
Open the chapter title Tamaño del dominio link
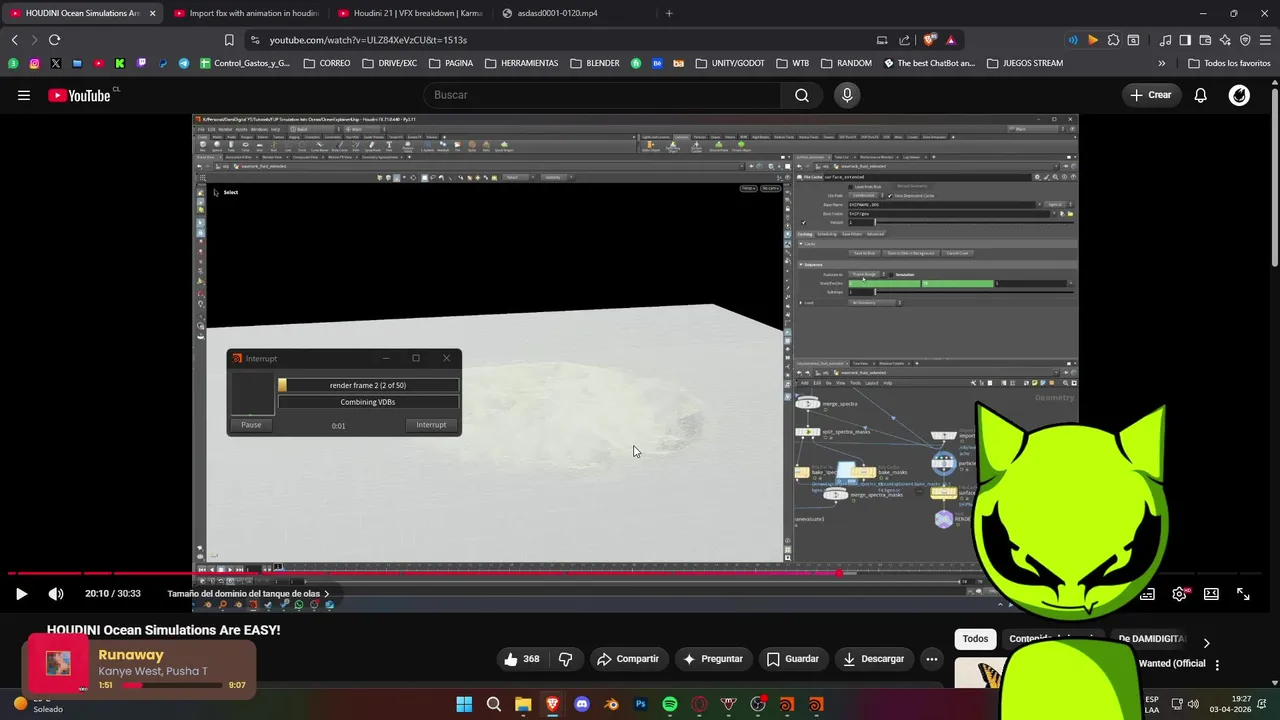pyautogui.click(x=248, y=594)
